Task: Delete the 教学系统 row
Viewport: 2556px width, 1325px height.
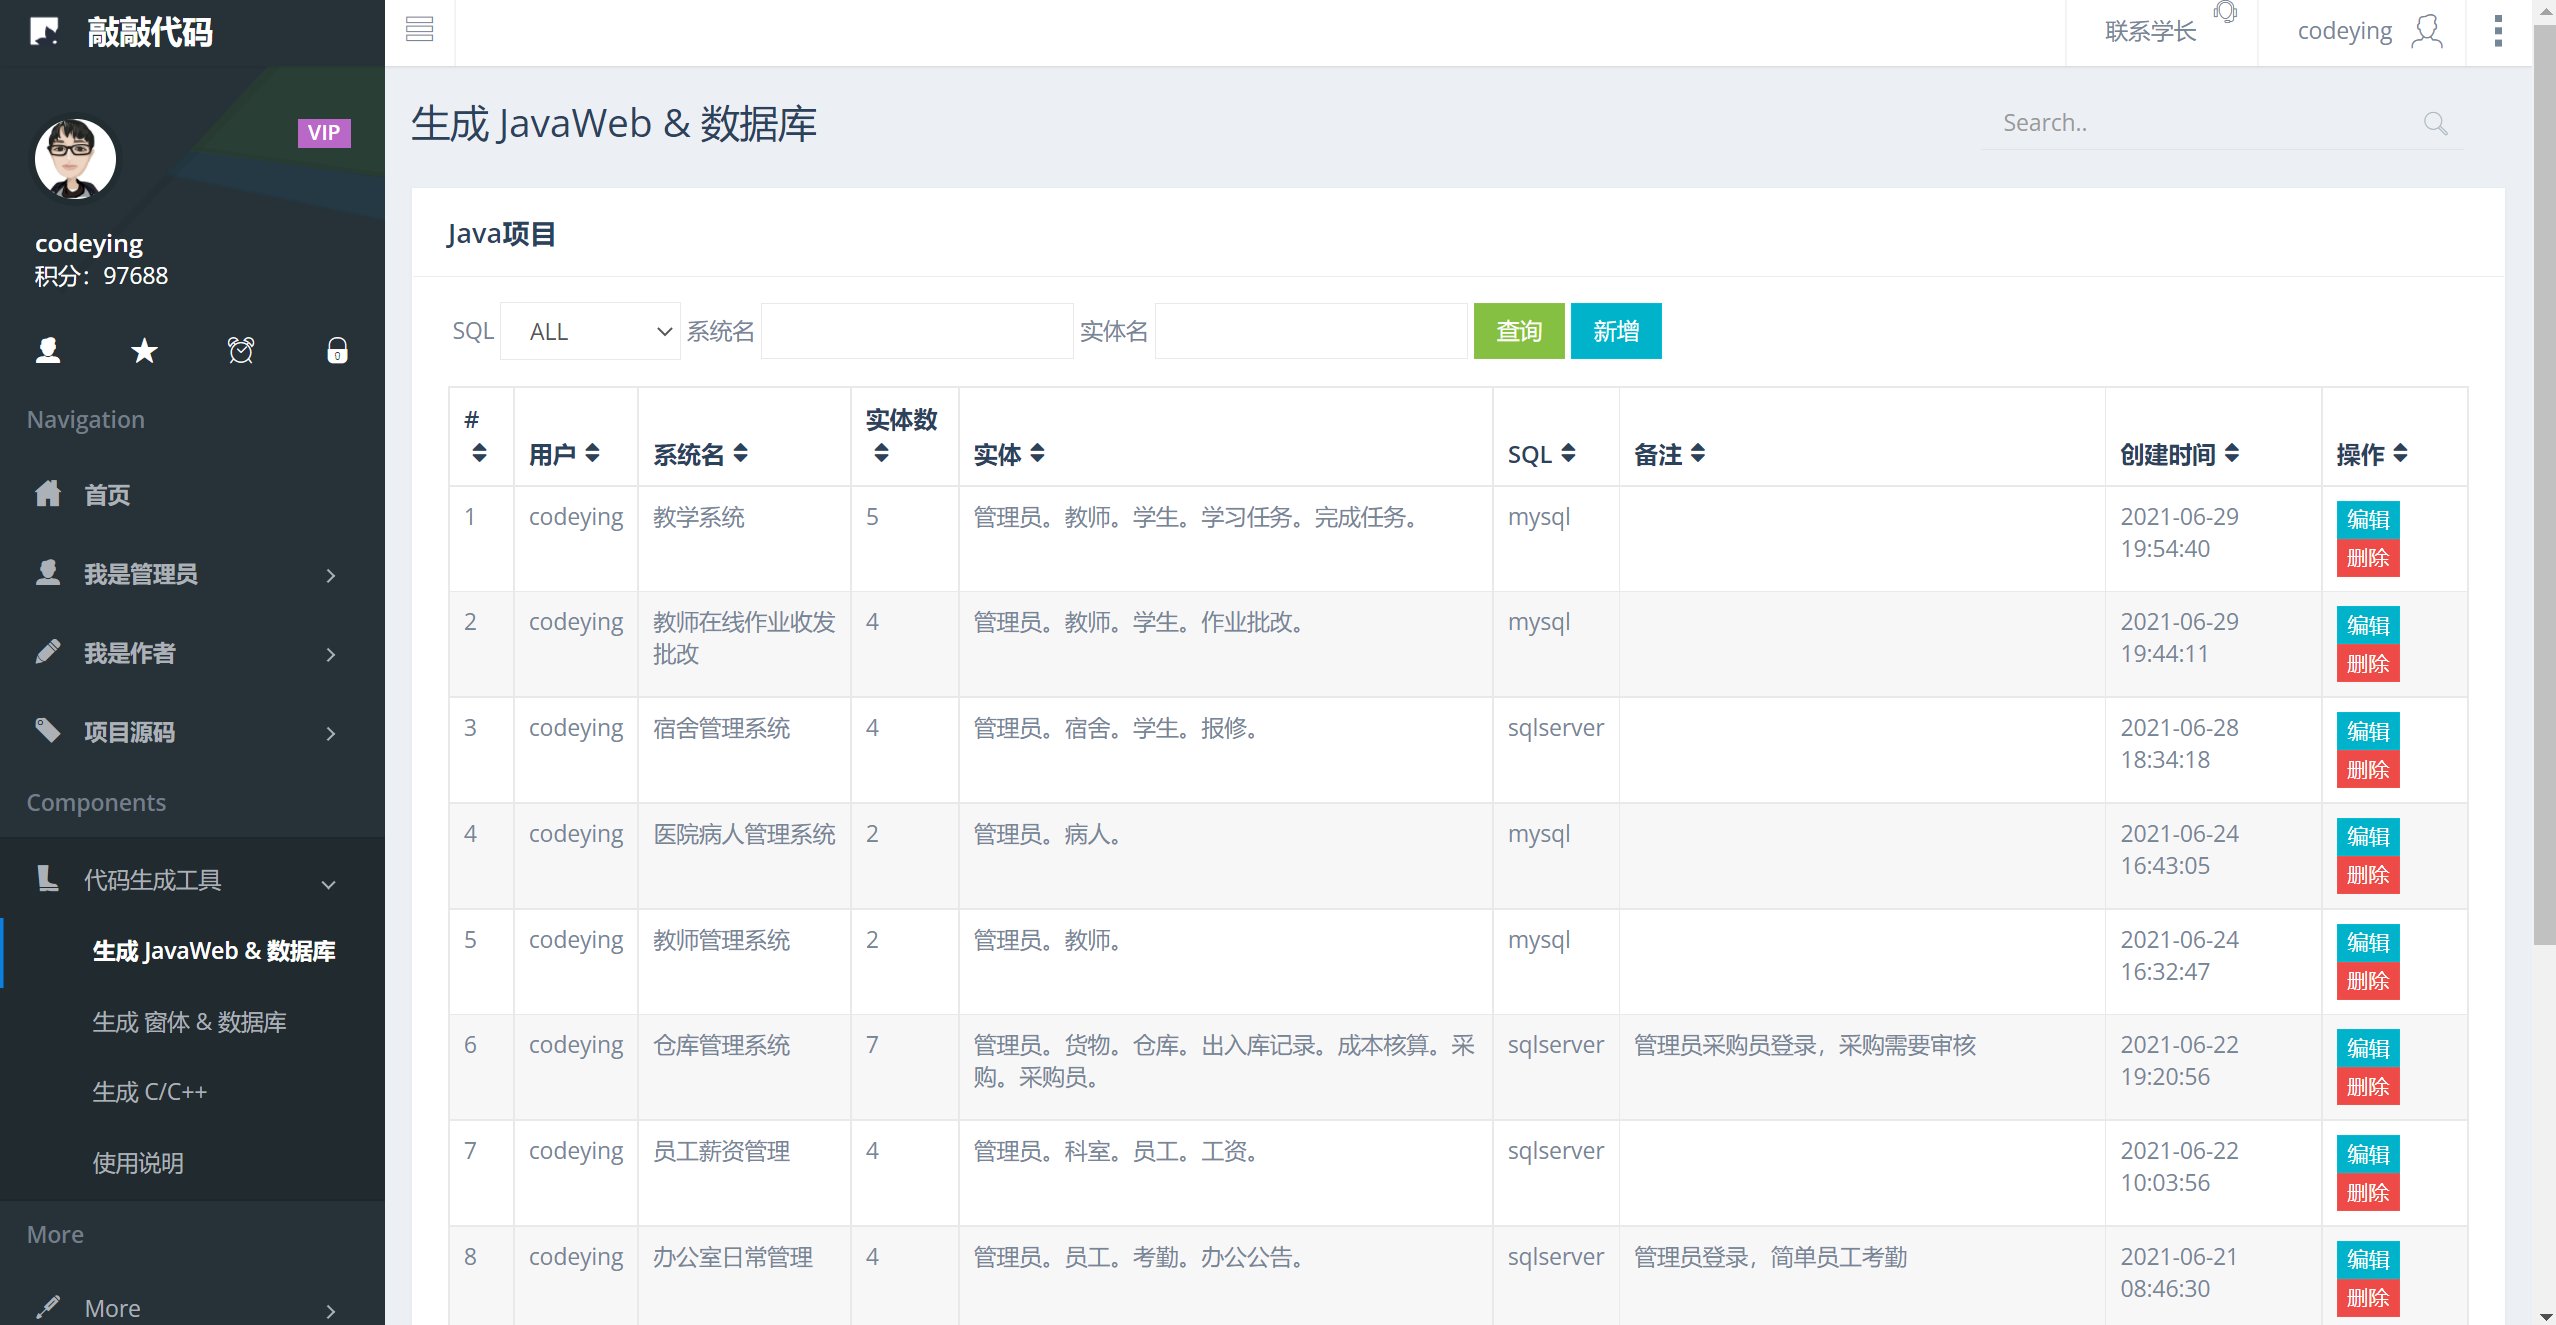Action: [2368, 558]
